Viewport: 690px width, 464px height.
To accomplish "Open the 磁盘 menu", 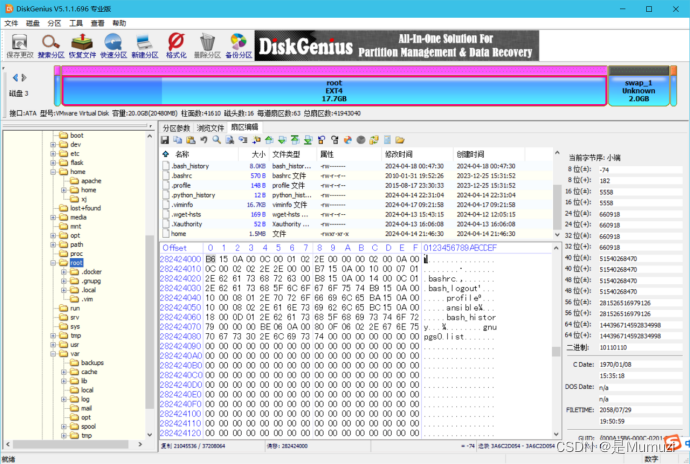I will pyautogui.click(x=33, y=23).
